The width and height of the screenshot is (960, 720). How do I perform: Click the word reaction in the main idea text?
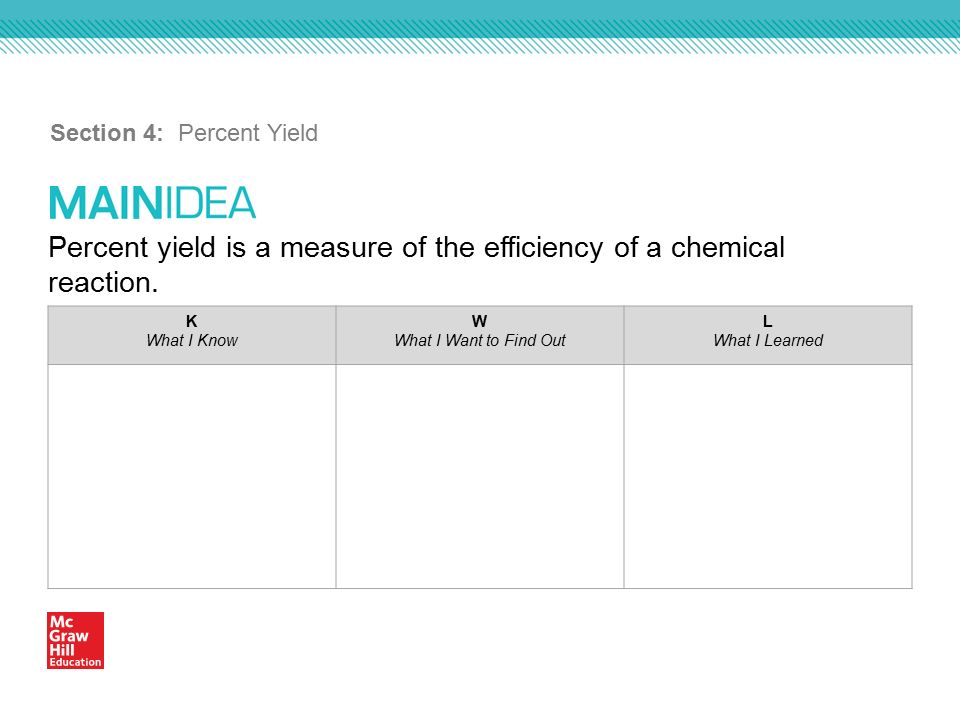[x=103, y=283]
